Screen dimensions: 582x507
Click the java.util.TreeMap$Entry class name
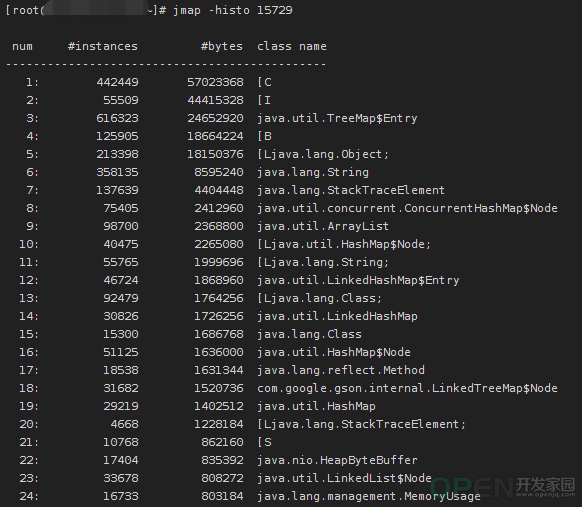(x=337, y=118)
